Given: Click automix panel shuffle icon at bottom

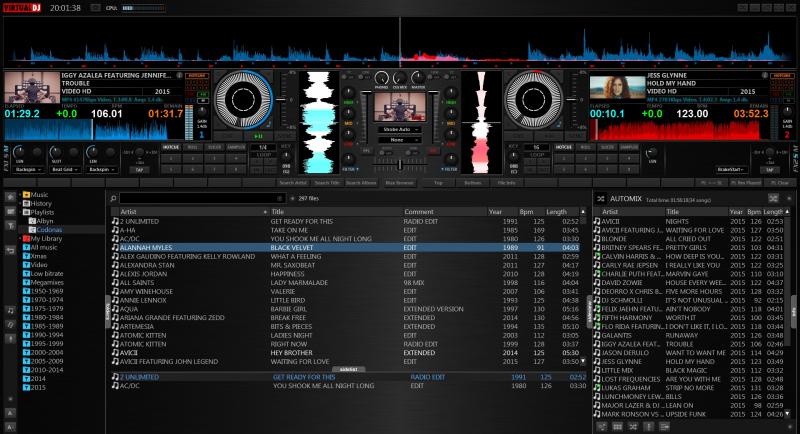Looking at the screenshot, I should pos(633,426).
